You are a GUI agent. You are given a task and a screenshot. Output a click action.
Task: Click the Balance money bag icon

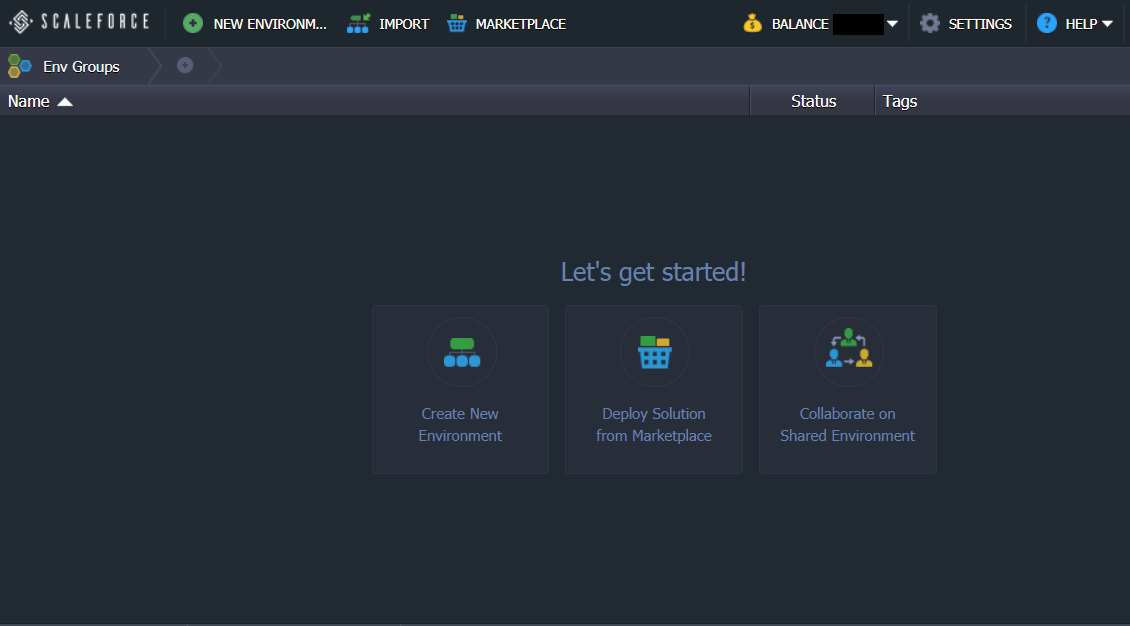753,24
